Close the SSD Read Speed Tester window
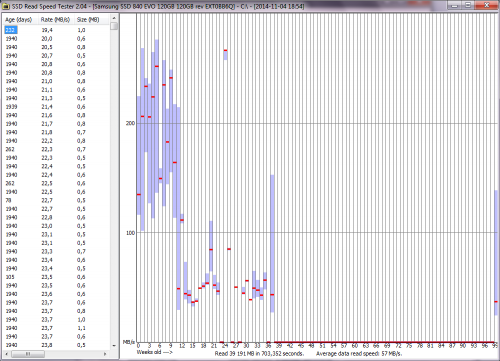 pyautogui.click(x=486, y=5)
